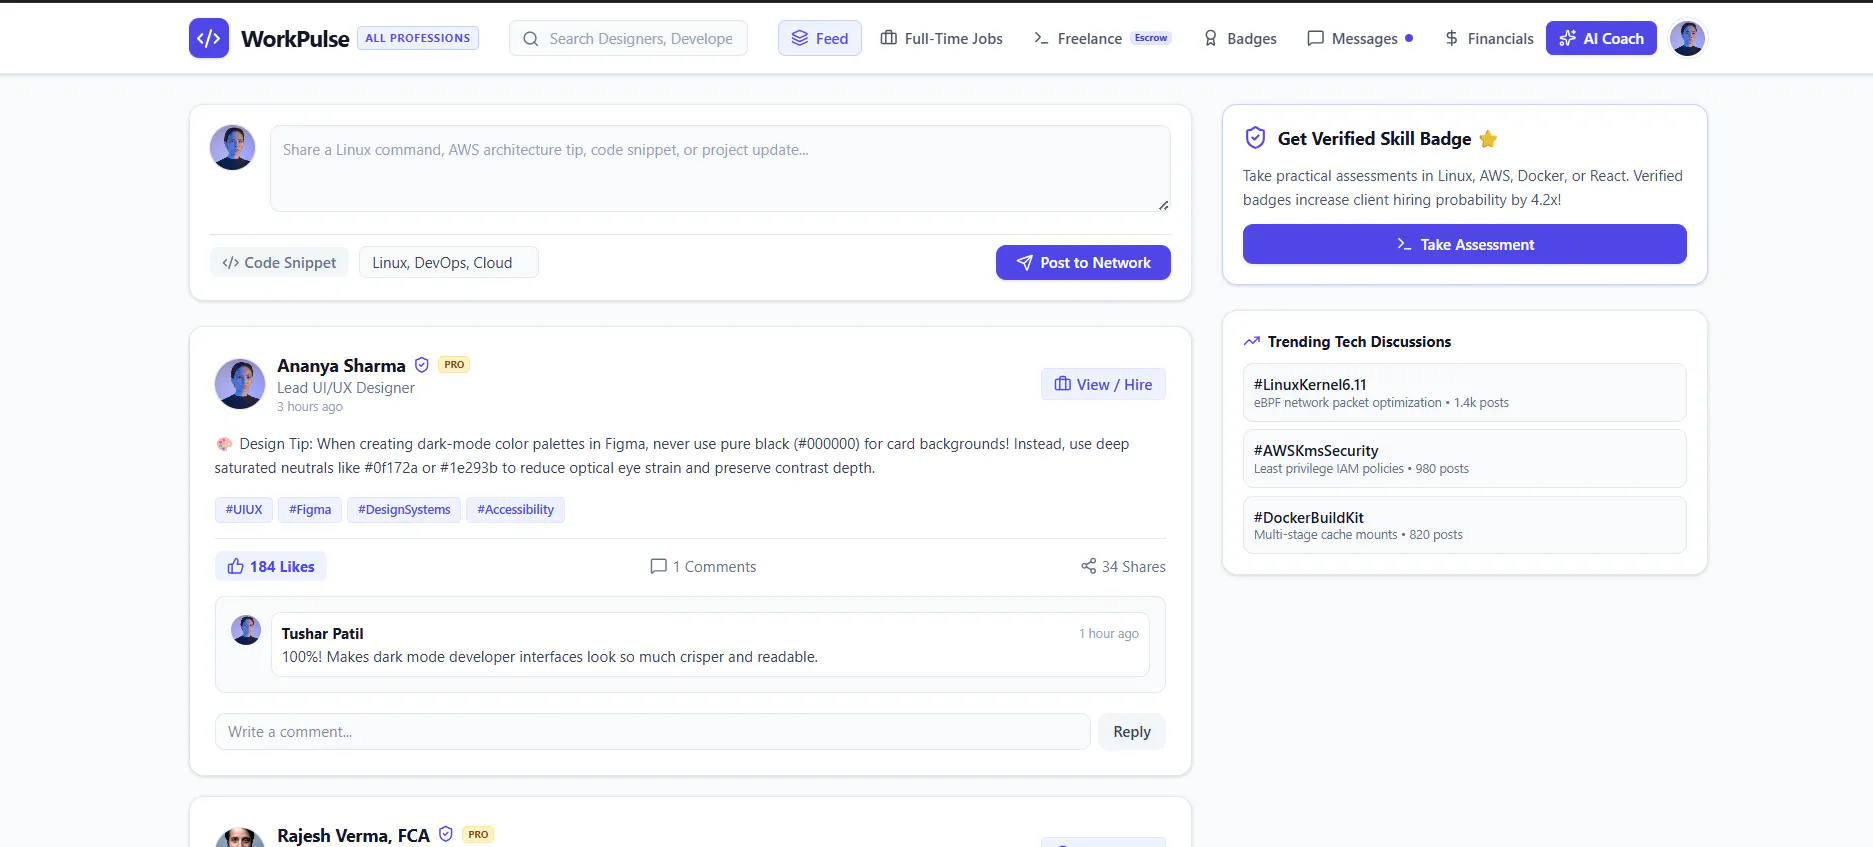Click #UIUX hashtag tag
This screenshot has height=847, width=1873.
244,509
